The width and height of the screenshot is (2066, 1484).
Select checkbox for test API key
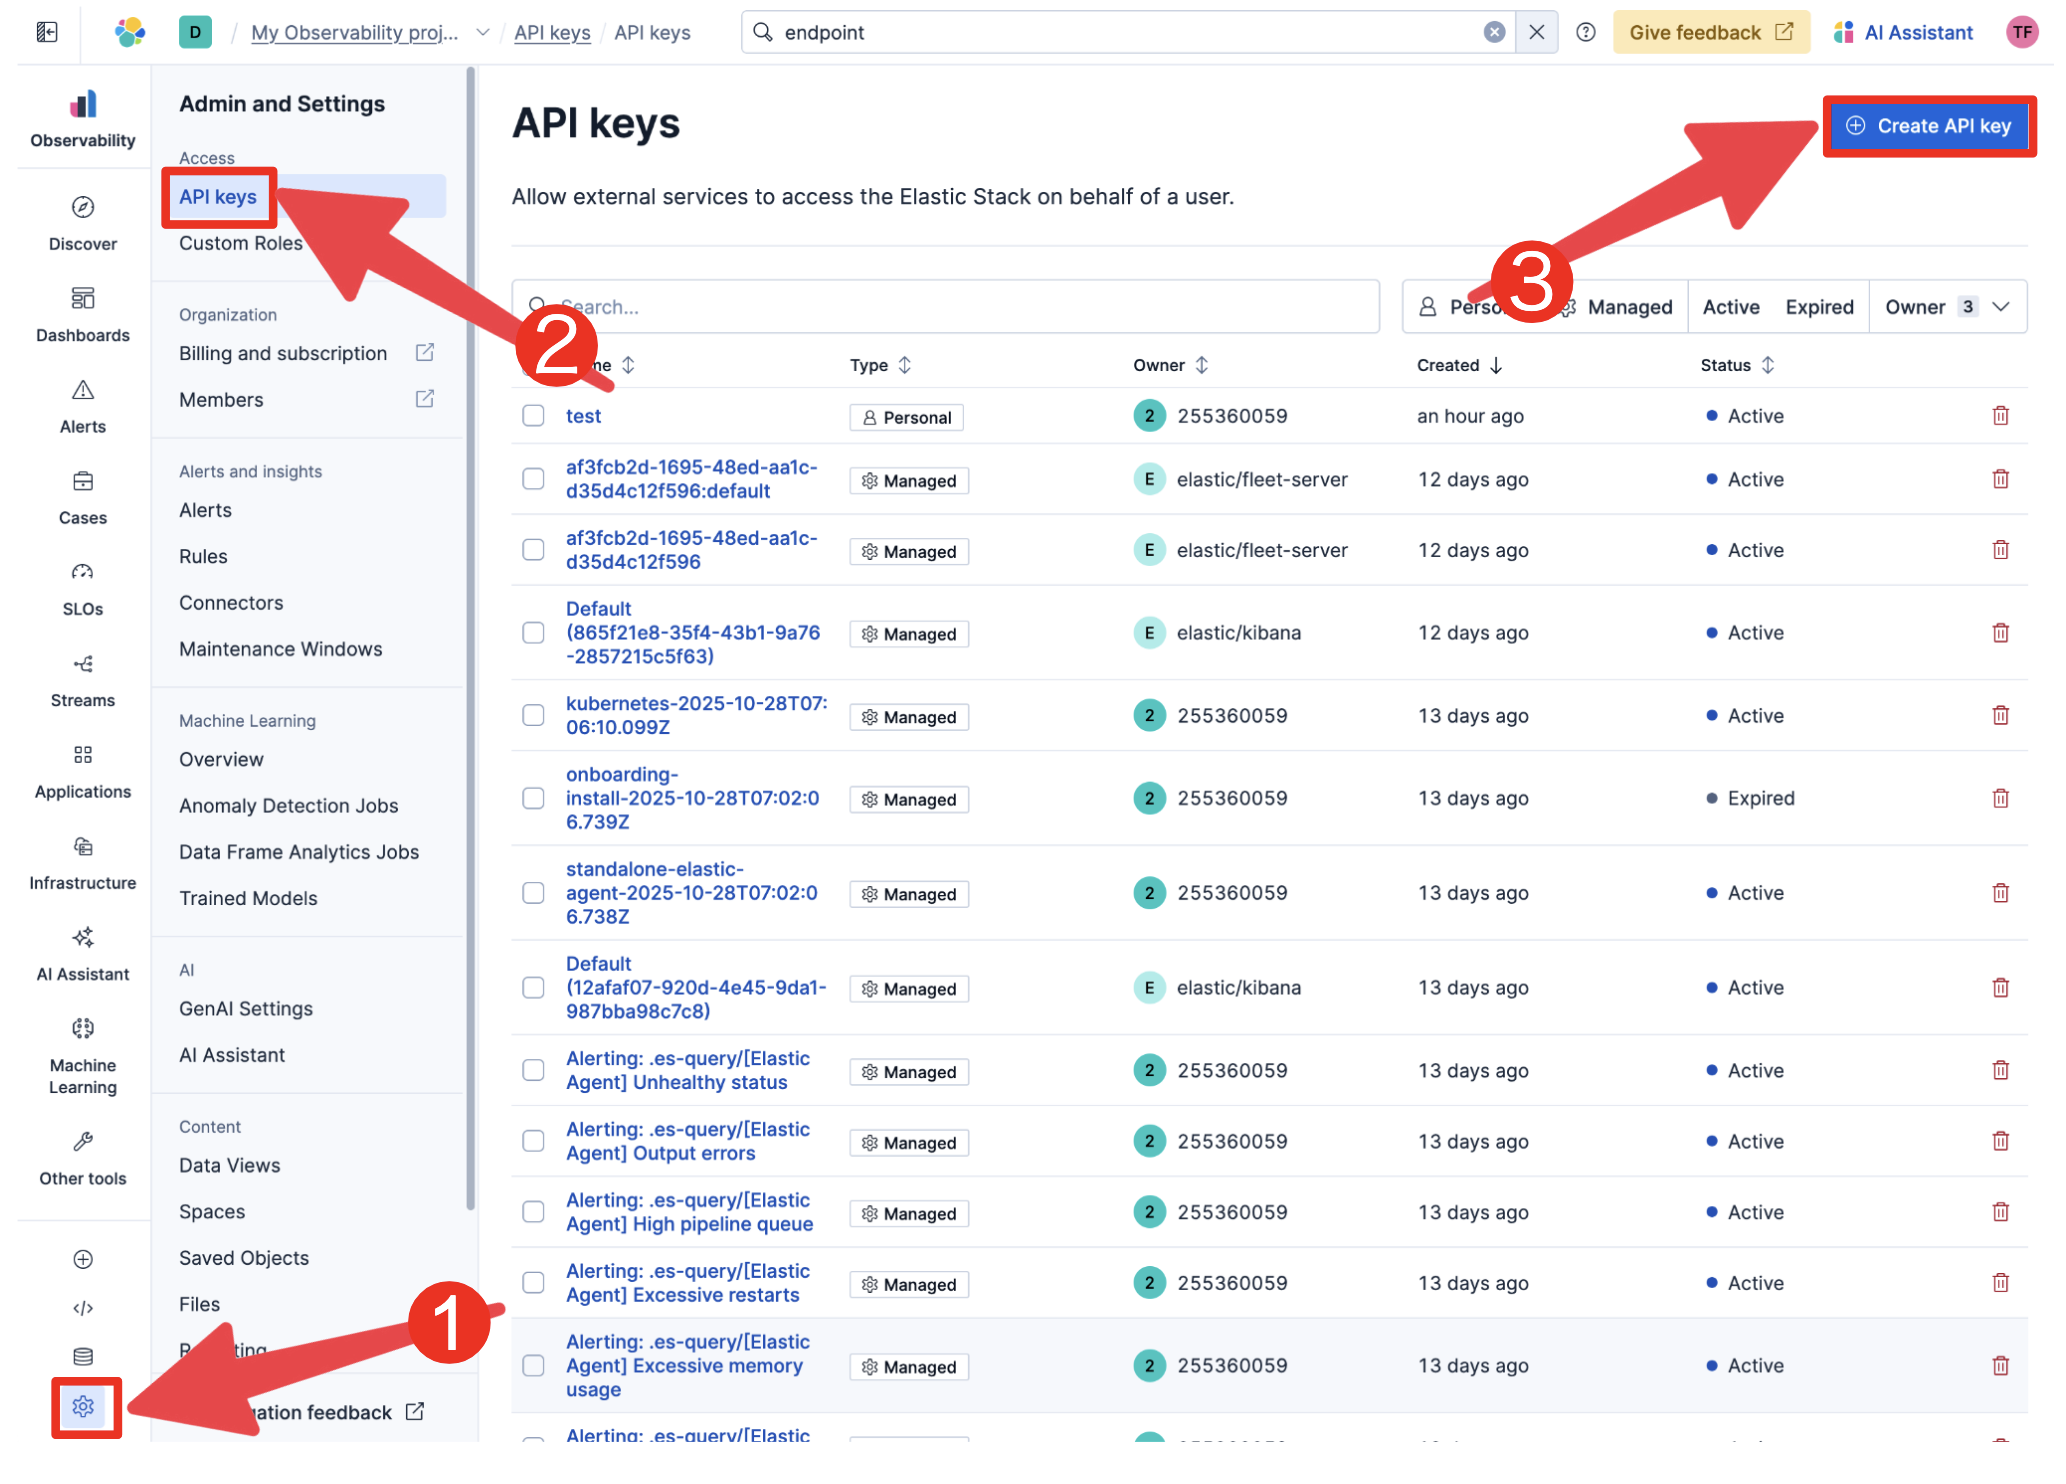click(x=533, y=415)
